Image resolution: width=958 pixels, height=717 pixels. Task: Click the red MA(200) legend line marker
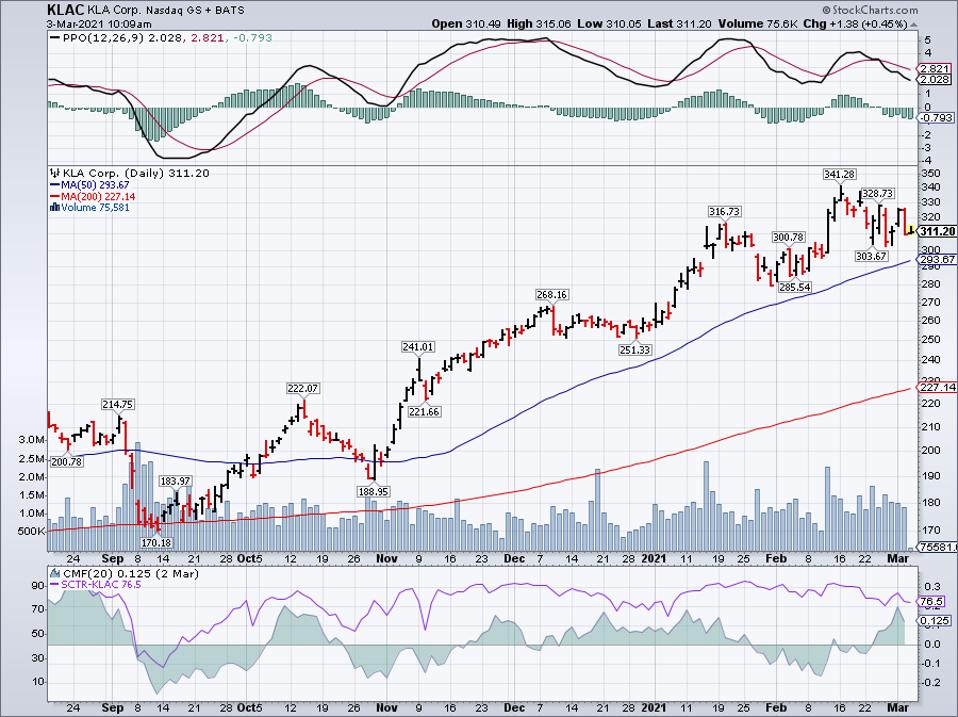[x=56, y=197]
